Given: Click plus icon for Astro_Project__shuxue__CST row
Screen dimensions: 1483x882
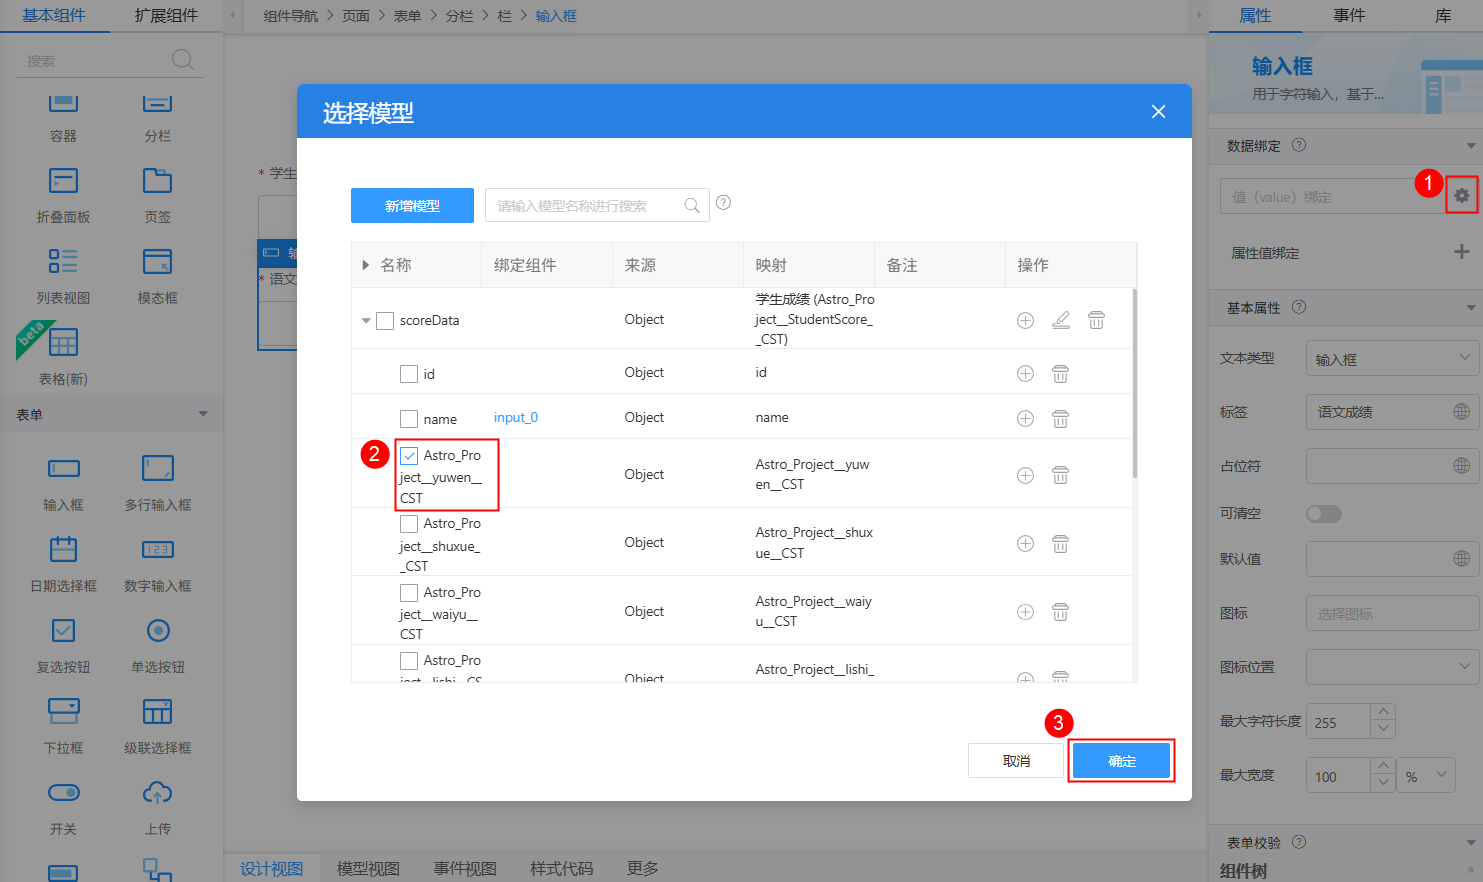Looking at the screenshot, I should pos(1025,544).
